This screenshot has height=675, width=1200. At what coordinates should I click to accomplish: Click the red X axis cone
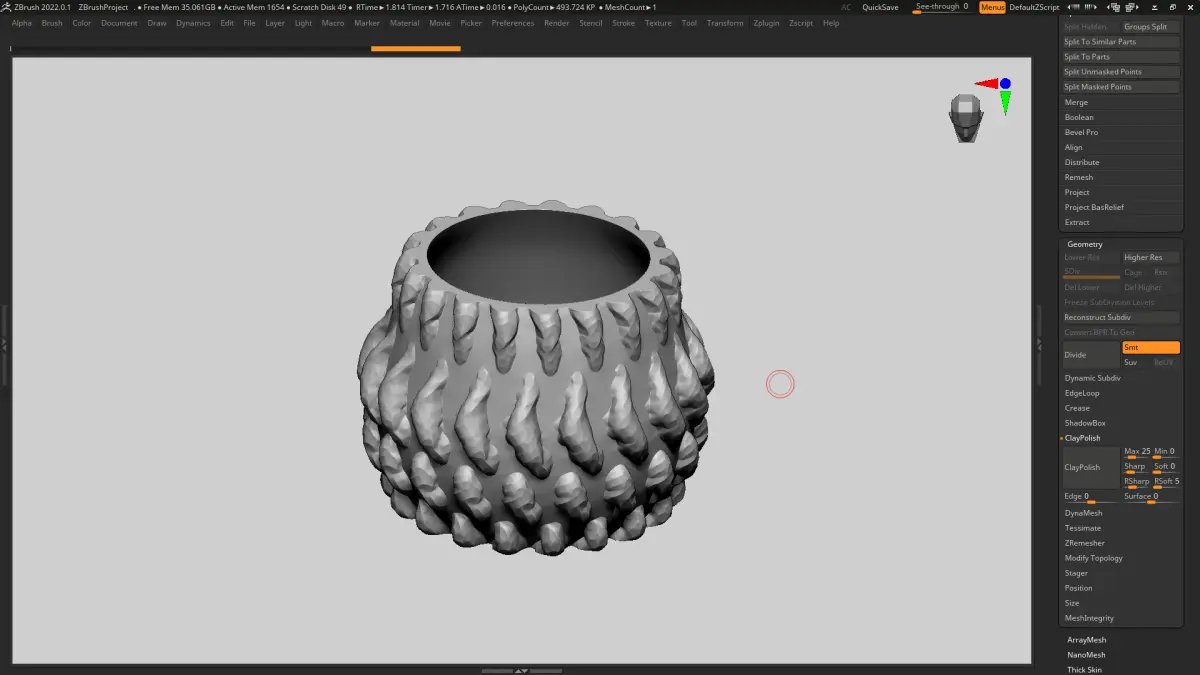click(x=987, y=84)
